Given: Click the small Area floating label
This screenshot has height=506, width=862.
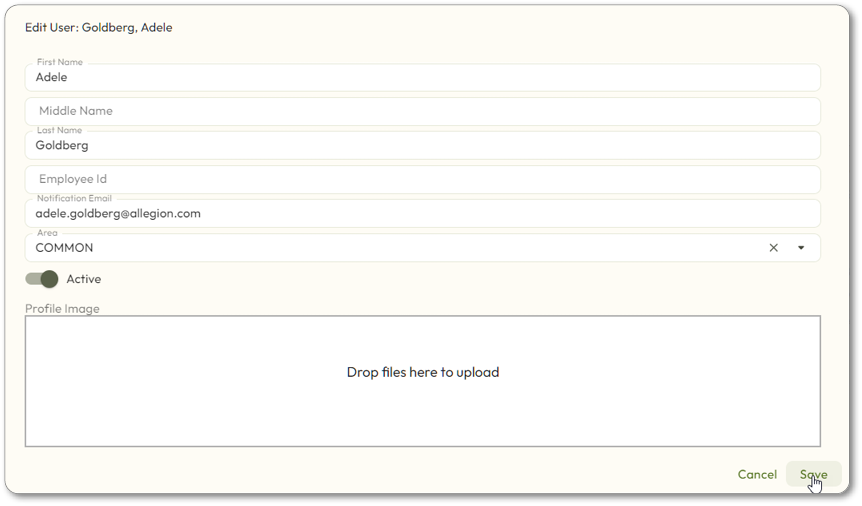Looking at the screenshot, I should coord(47,233).
